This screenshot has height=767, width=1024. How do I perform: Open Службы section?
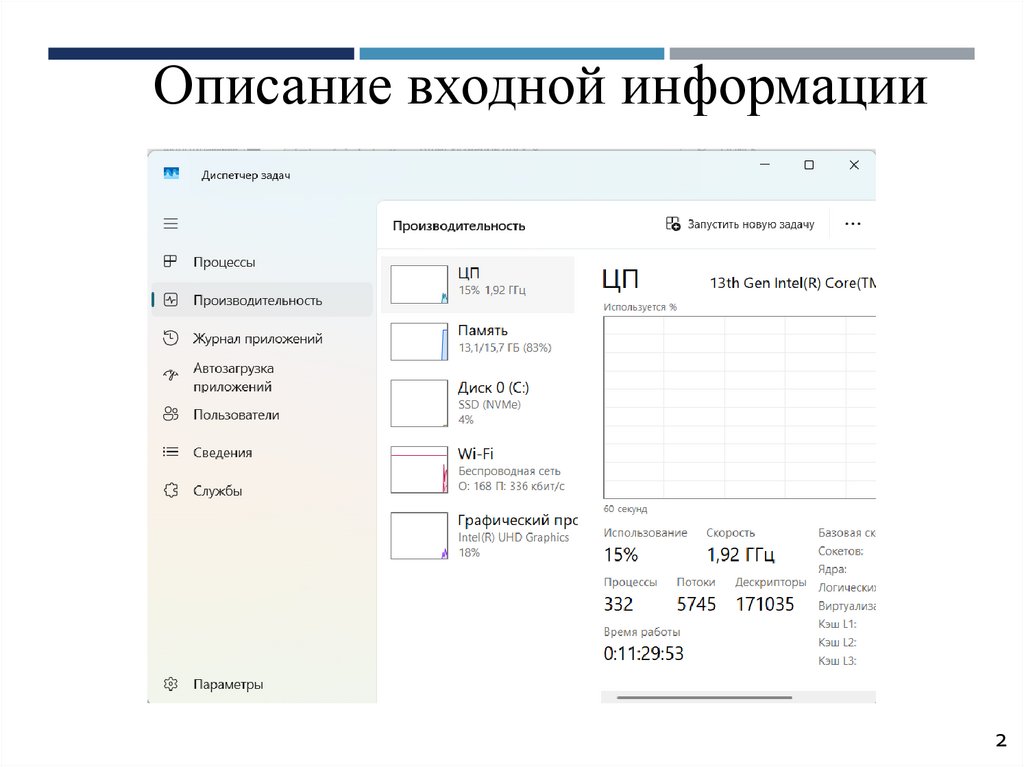pos(263,491)
